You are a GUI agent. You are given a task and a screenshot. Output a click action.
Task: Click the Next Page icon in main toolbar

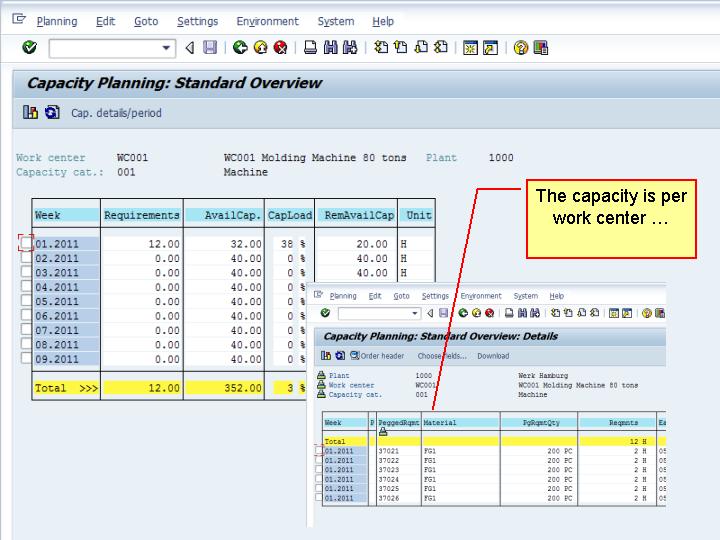click(421, 47)
